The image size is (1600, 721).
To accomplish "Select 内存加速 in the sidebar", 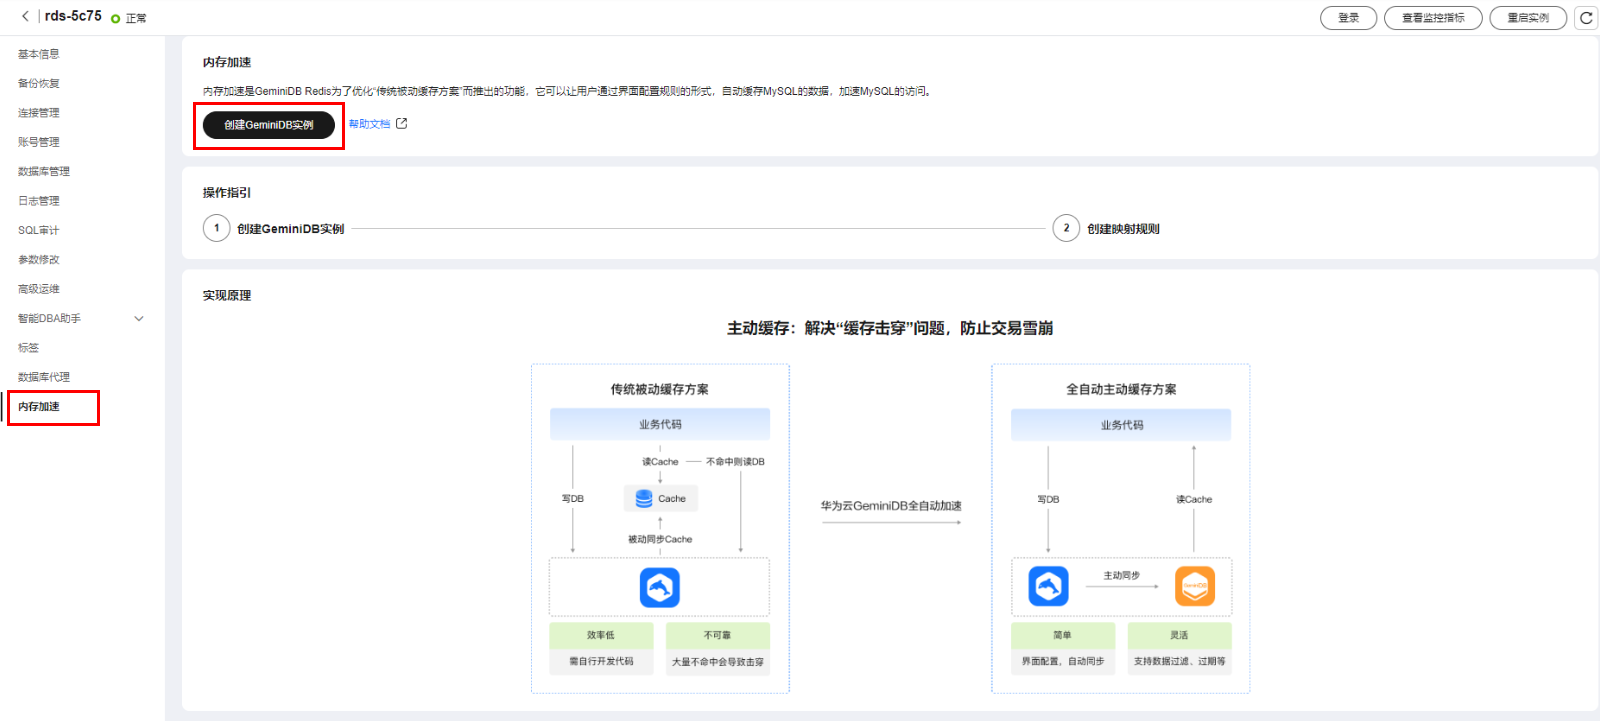I will tap(39, 407).
